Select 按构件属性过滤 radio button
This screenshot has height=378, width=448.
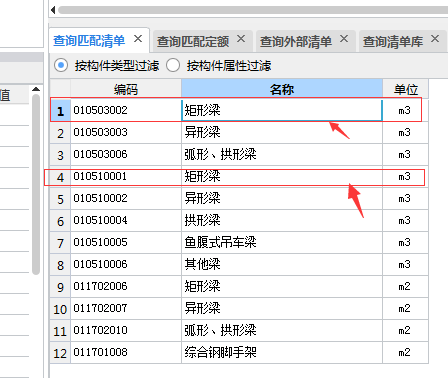point(173,65)
